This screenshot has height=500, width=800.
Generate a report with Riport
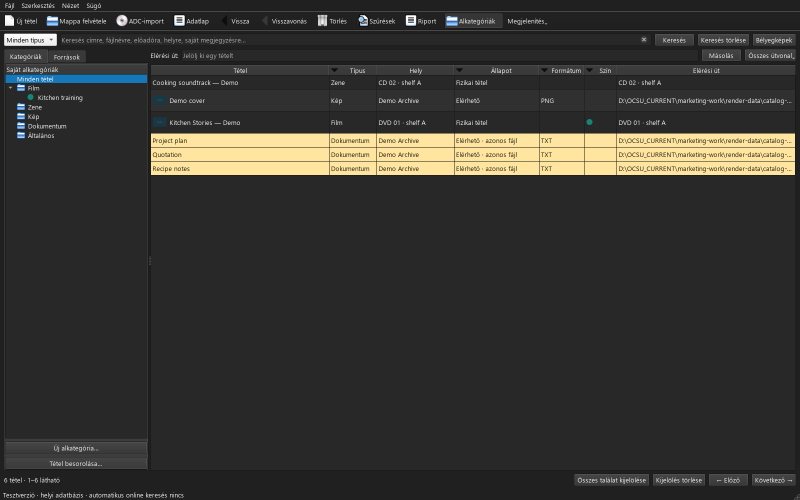point(421,21)
